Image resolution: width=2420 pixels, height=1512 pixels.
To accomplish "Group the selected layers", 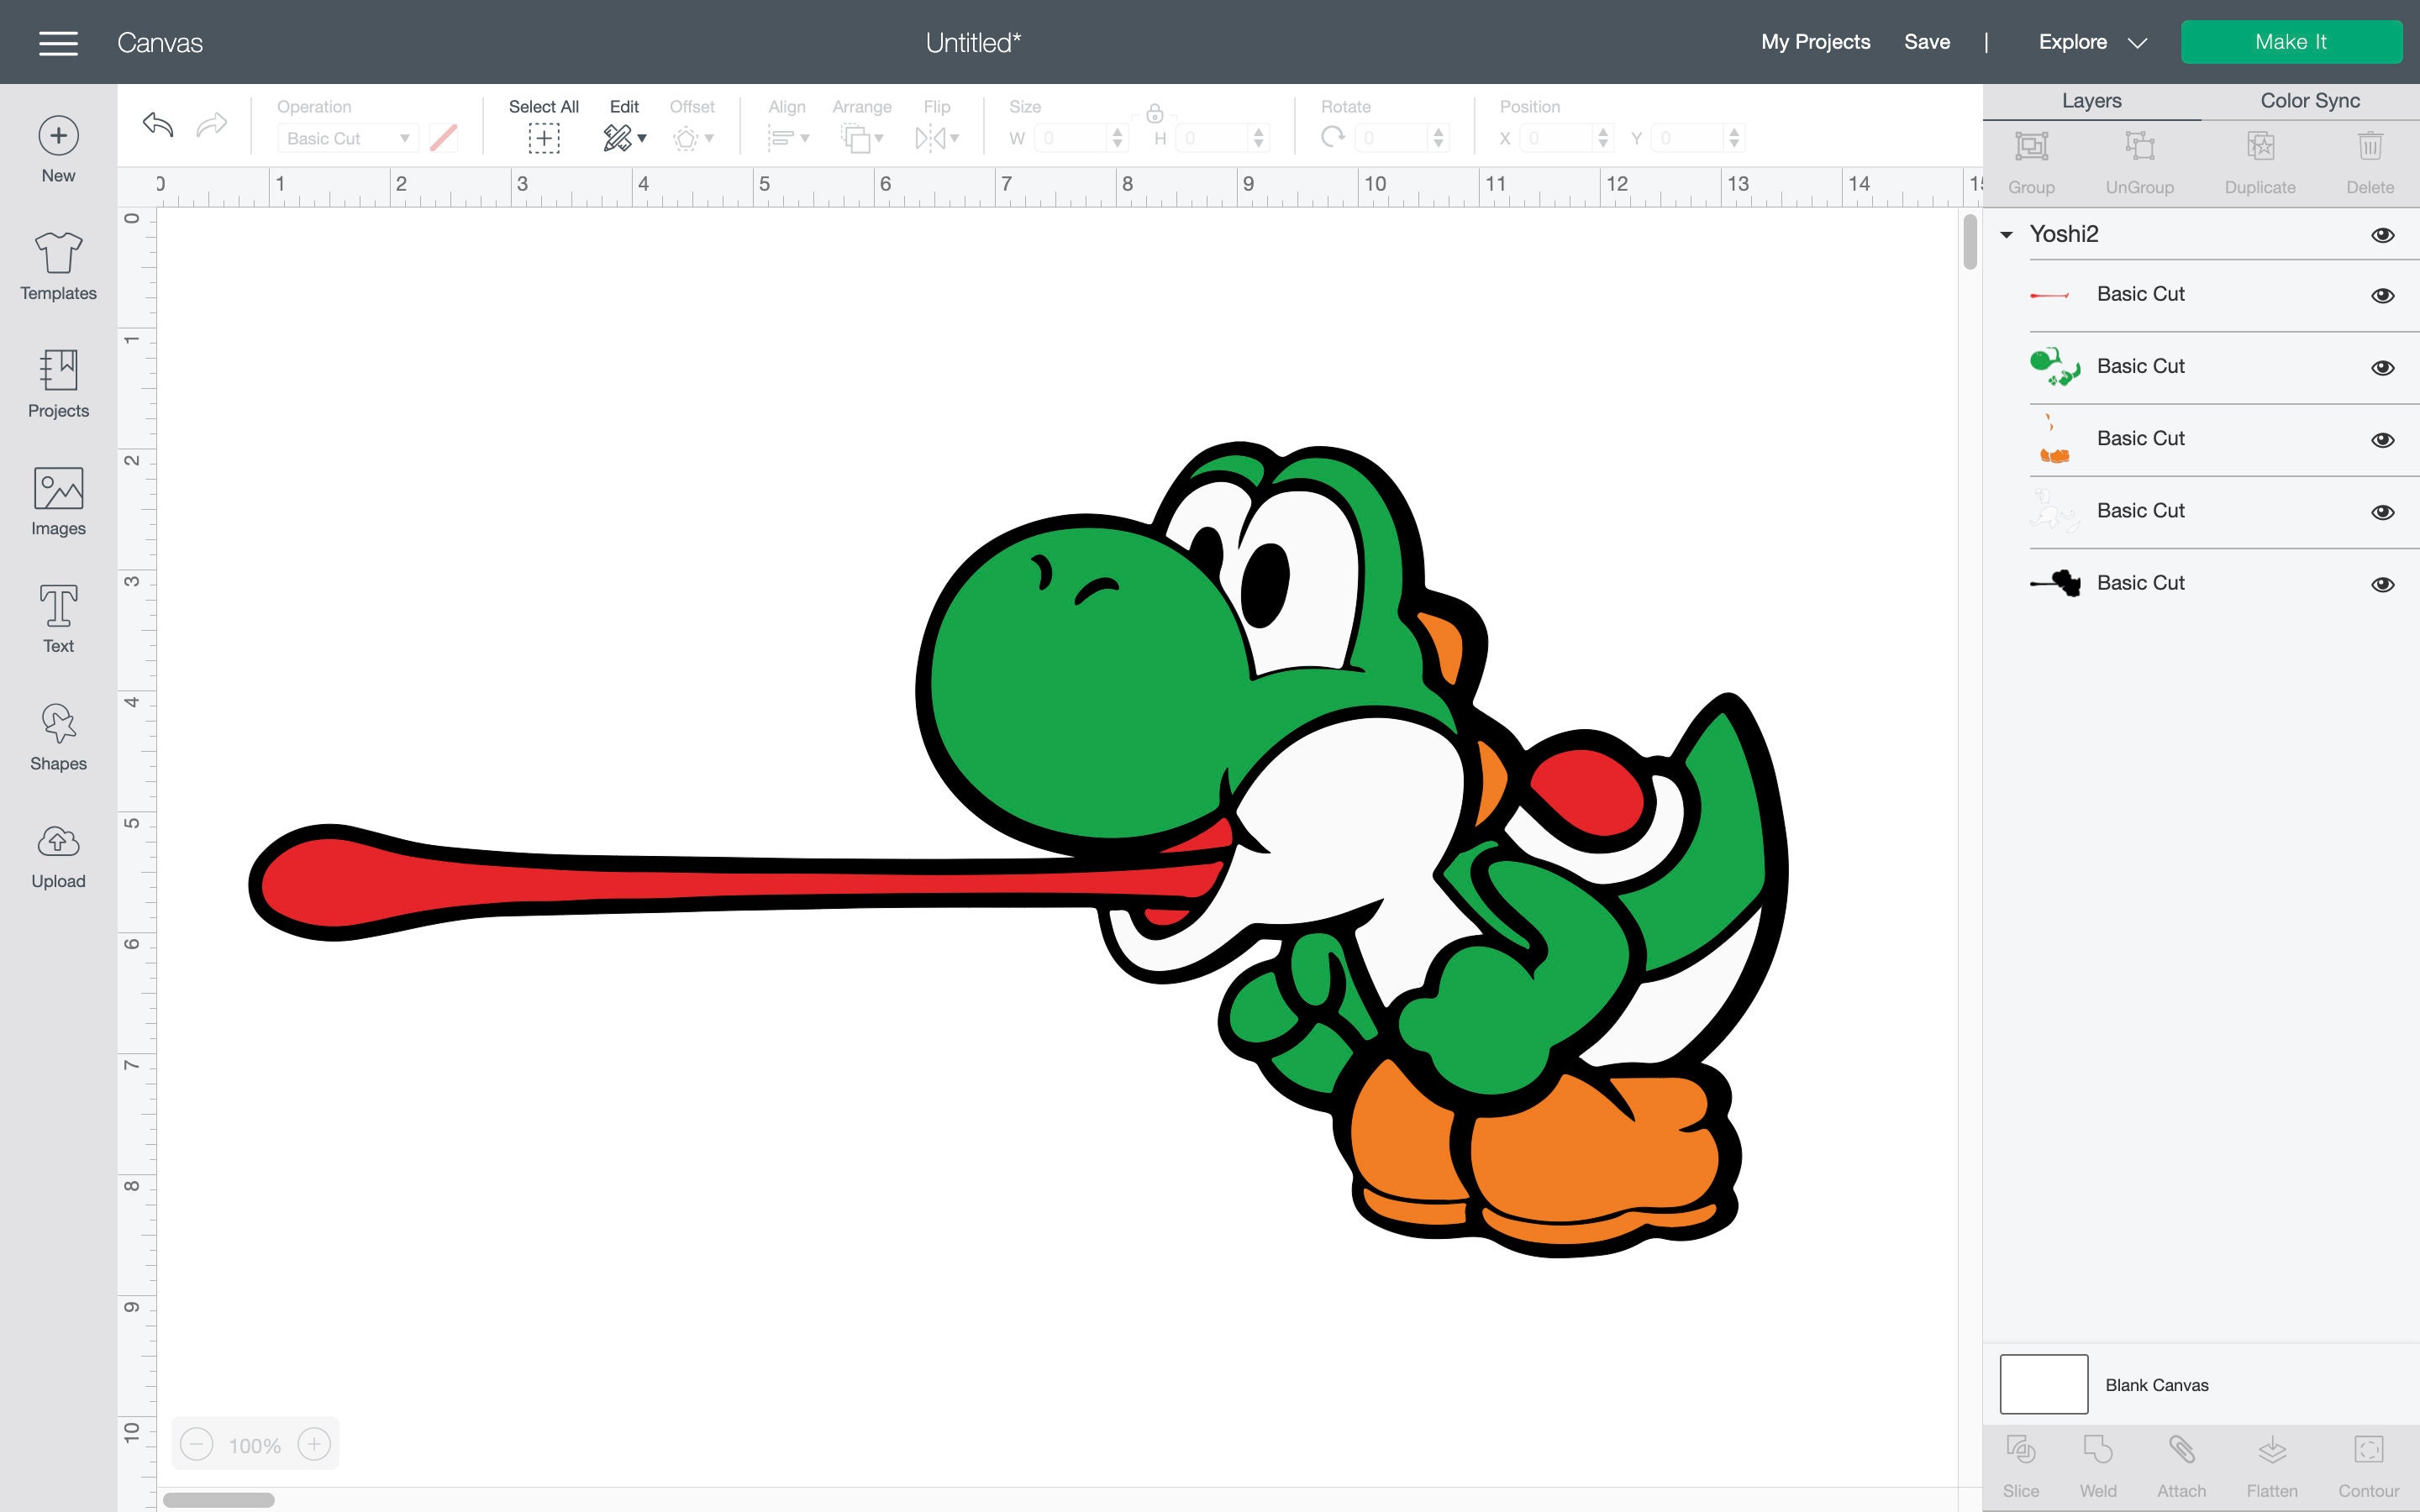I will coord(2031,163).
